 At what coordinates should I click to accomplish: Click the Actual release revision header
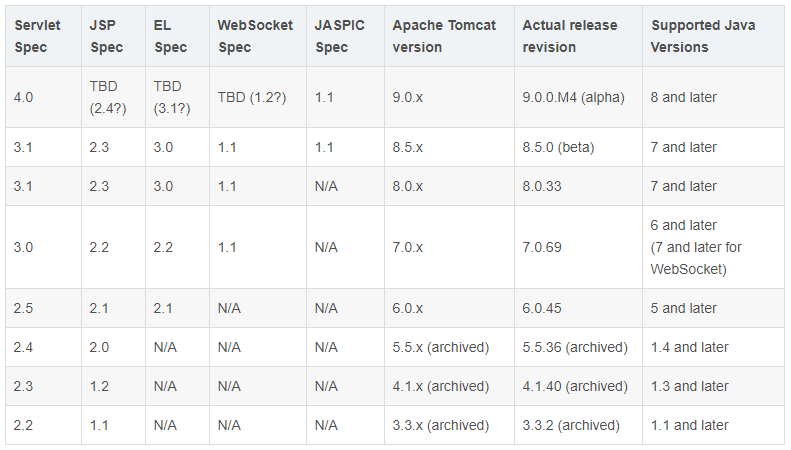[570, 35]
